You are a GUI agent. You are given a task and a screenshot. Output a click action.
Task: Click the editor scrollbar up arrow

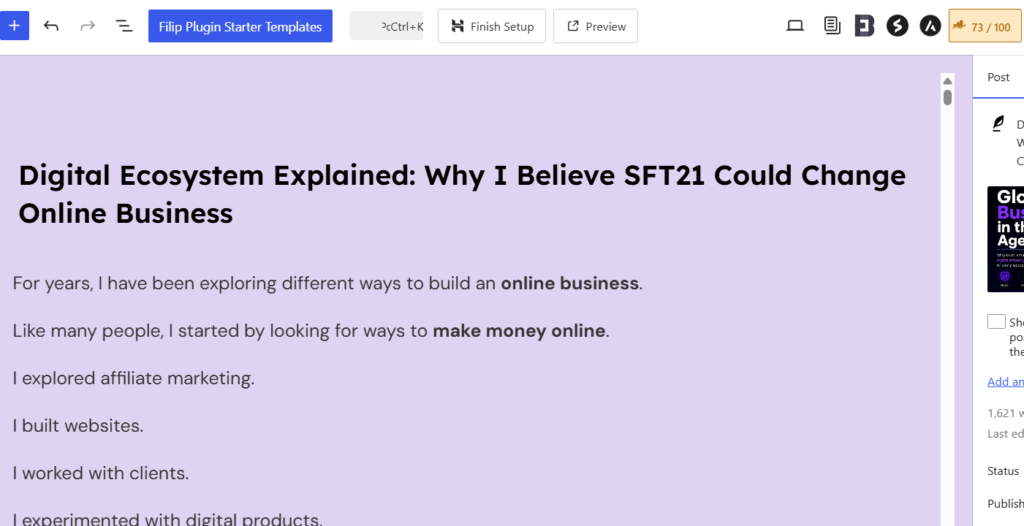(x=947, y=81)
